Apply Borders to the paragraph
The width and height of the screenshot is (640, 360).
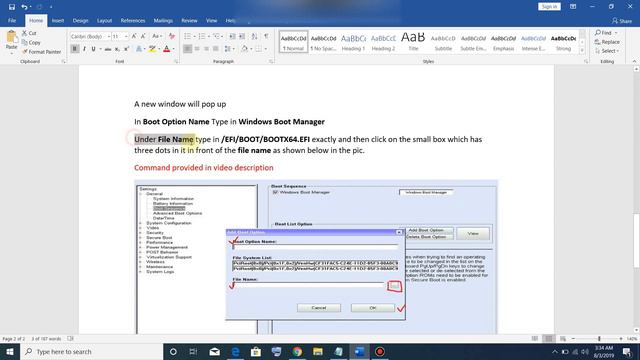point(258,49)
